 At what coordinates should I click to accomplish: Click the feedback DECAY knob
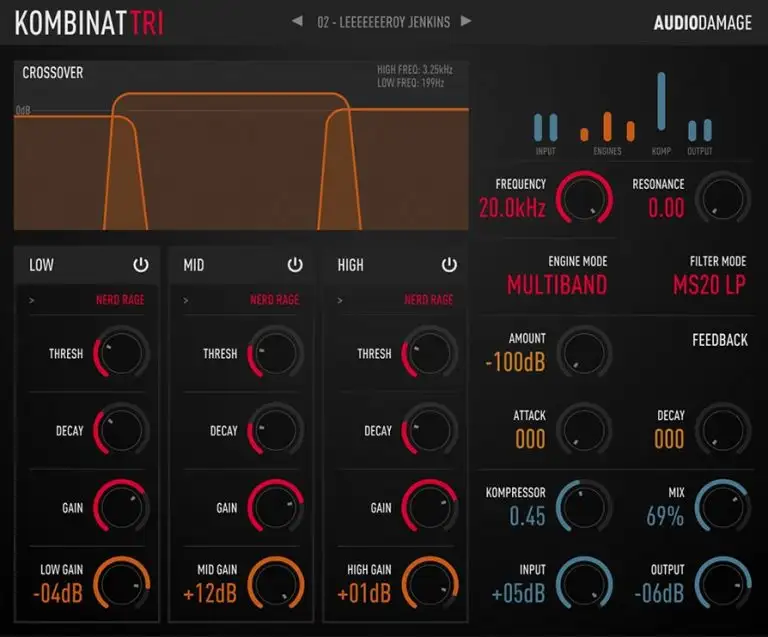pyautogui.click(x=723, y=429)
